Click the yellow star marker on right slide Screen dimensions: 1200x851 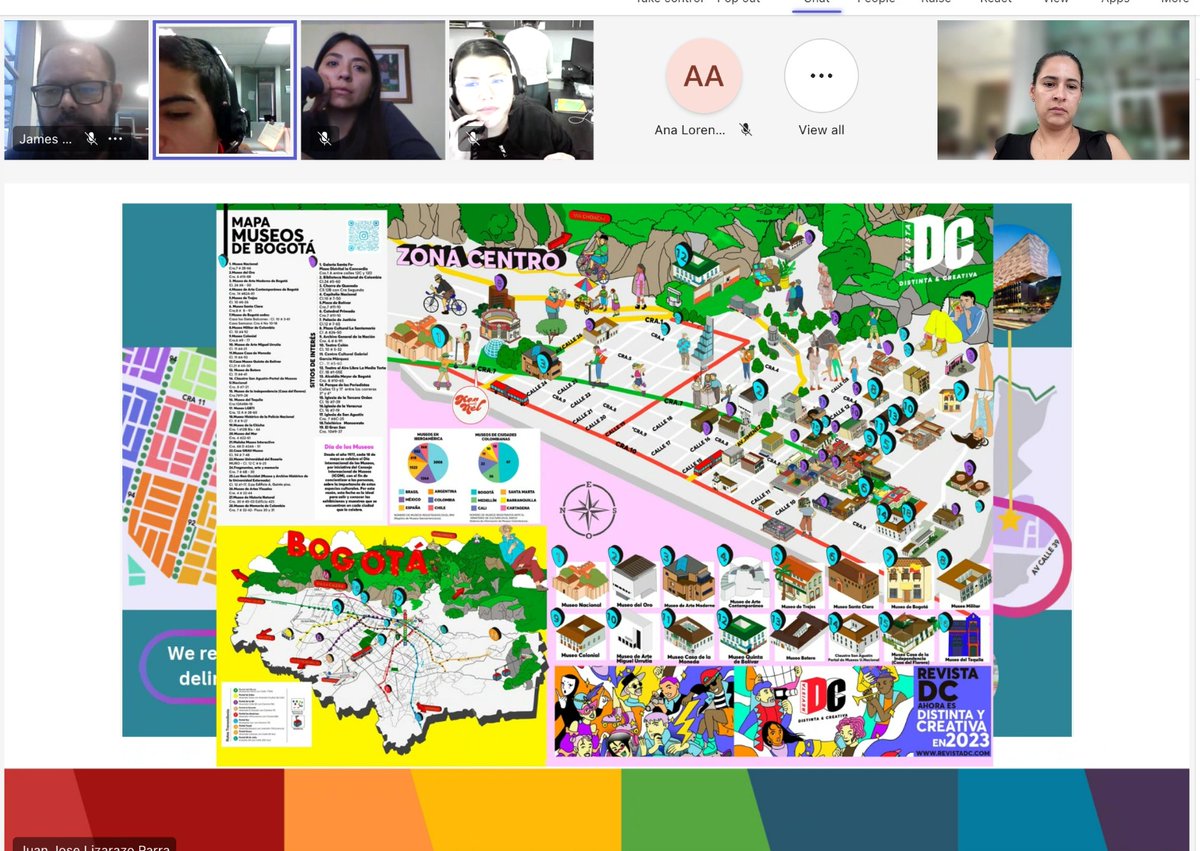(1009, 520)
